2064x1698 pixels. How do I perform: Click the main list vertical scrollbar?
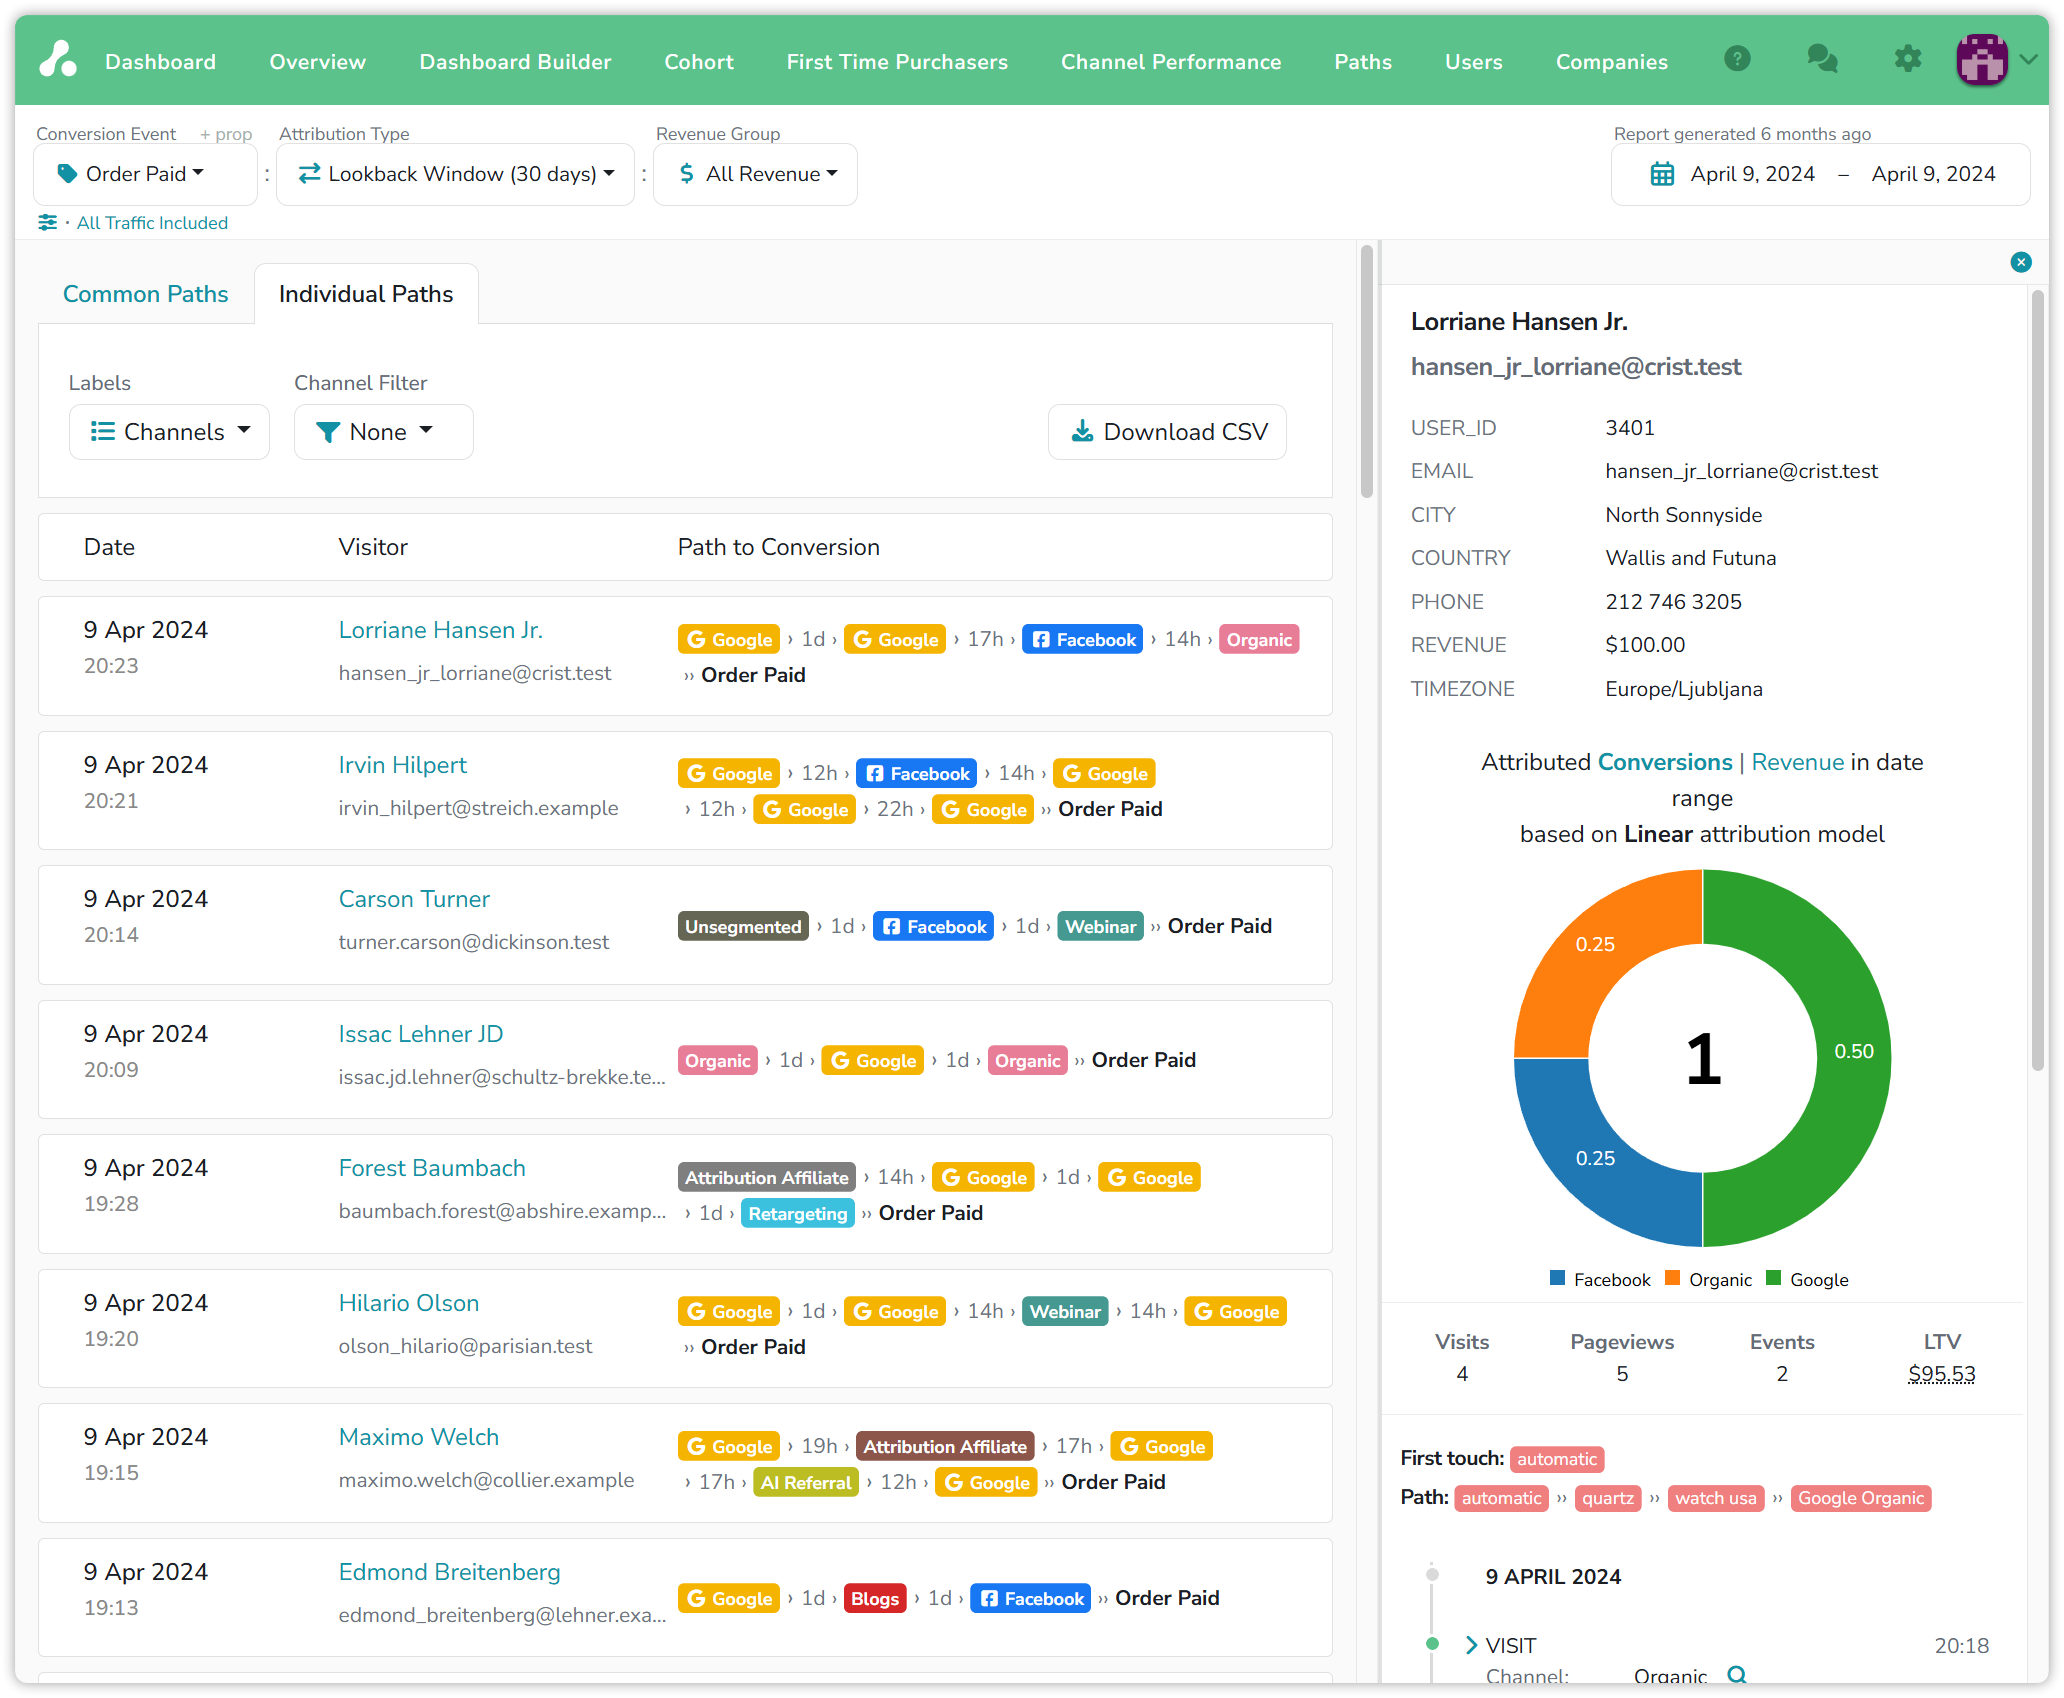point(1366,372)
